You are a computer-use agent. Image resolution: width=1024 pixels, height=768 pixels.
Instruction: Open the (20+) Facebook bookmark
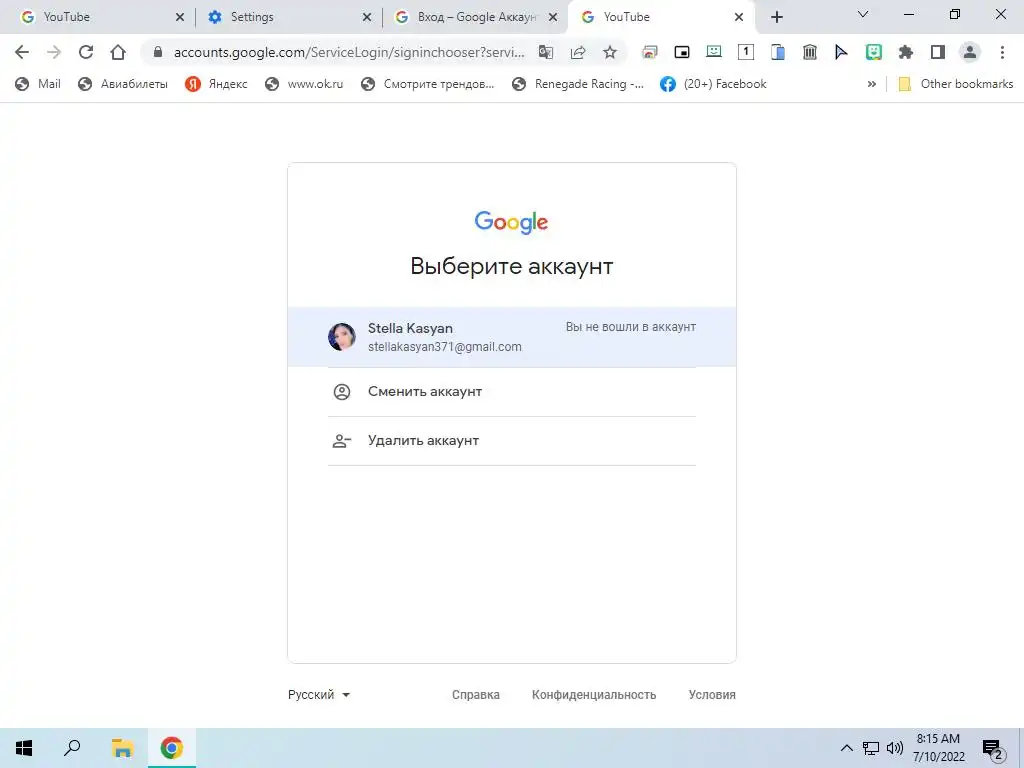713,84
